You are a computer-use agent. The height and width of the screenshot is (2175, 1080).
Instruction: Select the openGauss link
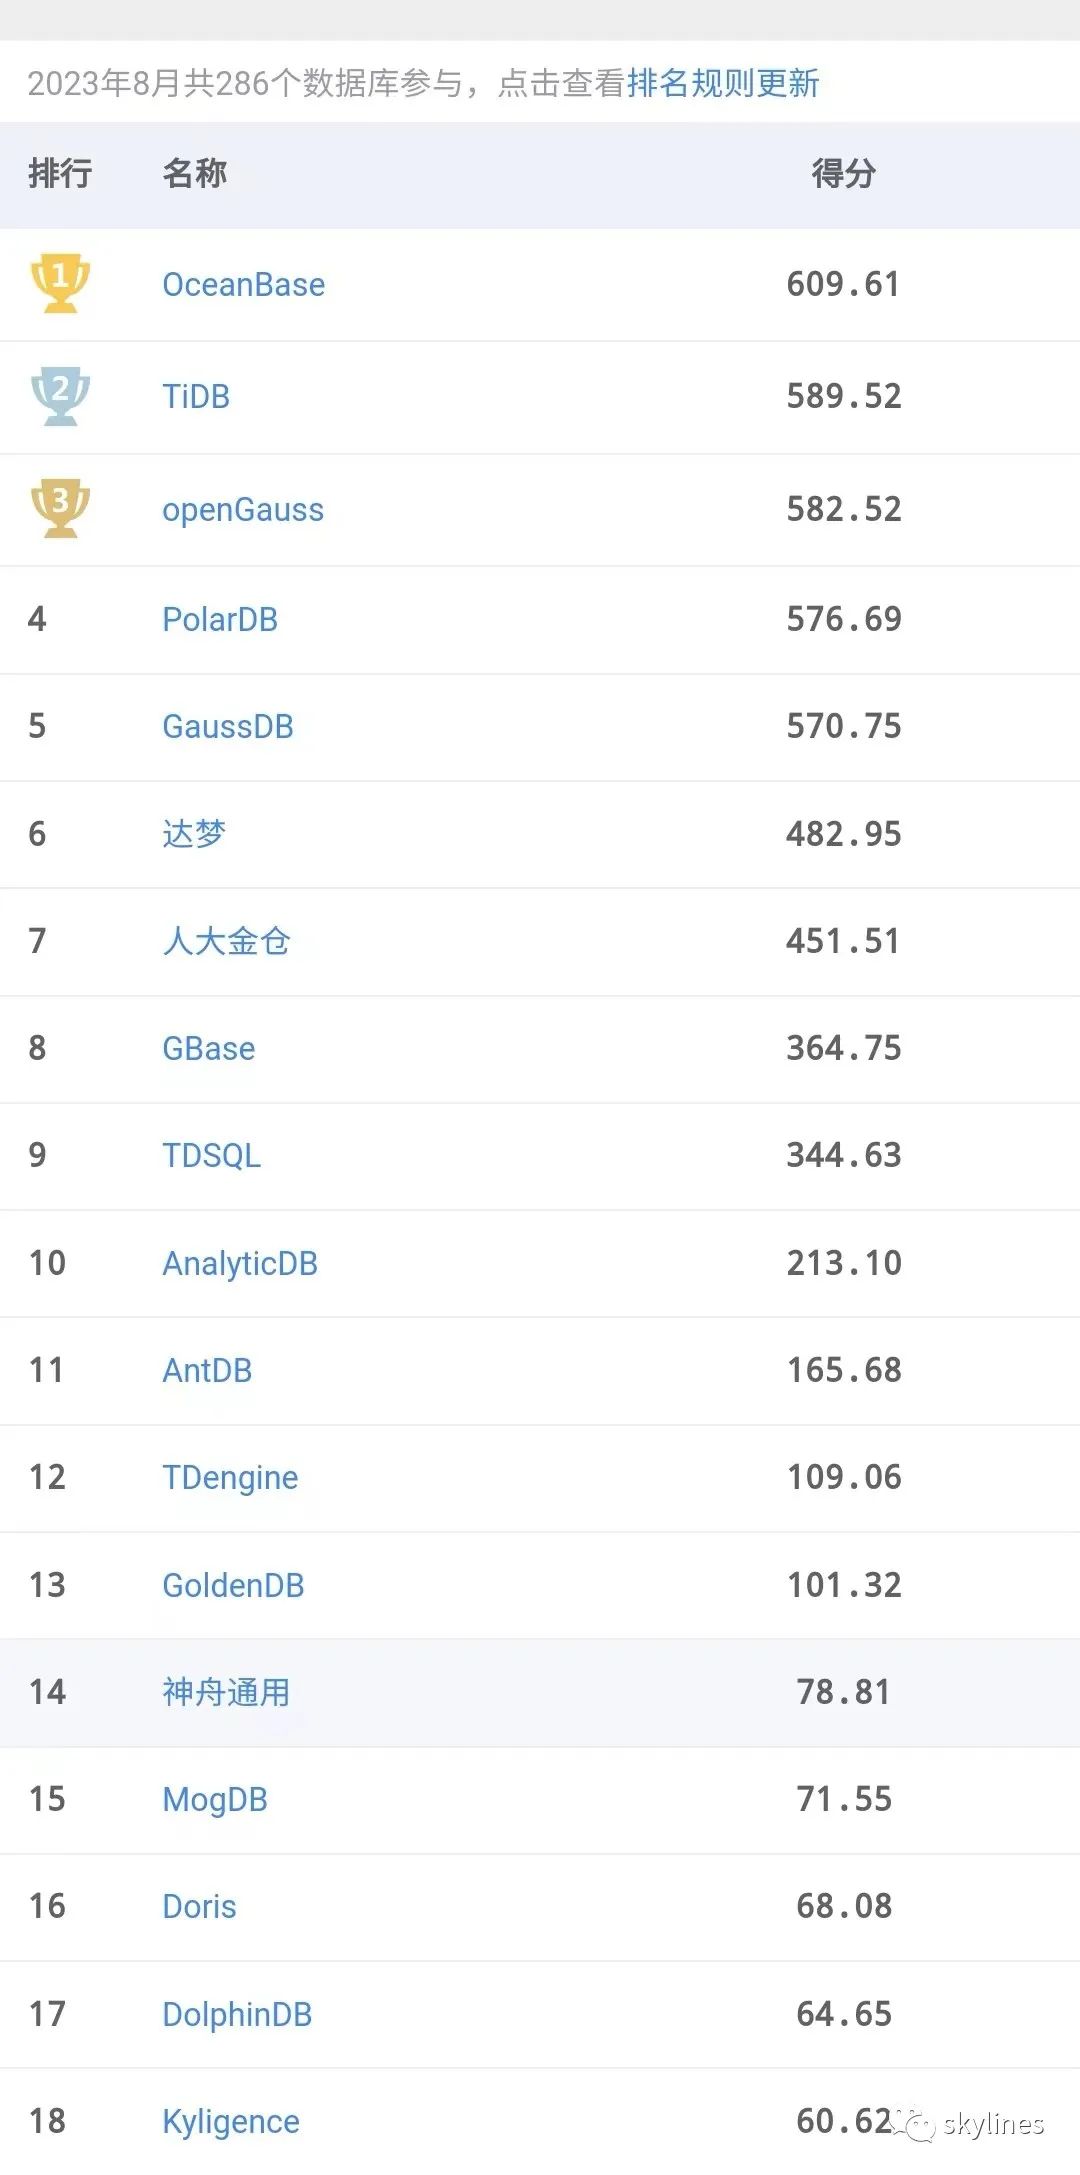(243, 510)
